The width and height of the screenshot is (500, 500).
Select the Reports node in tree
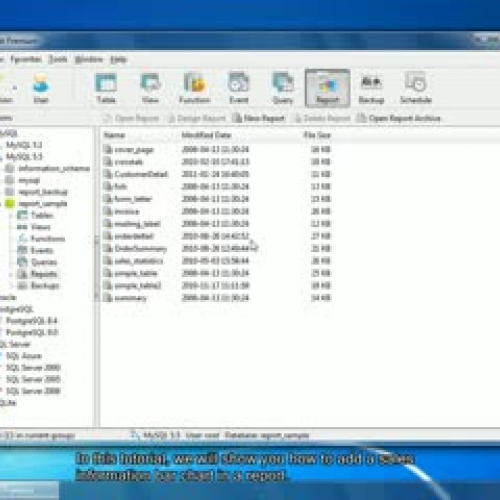pos(44,274)
